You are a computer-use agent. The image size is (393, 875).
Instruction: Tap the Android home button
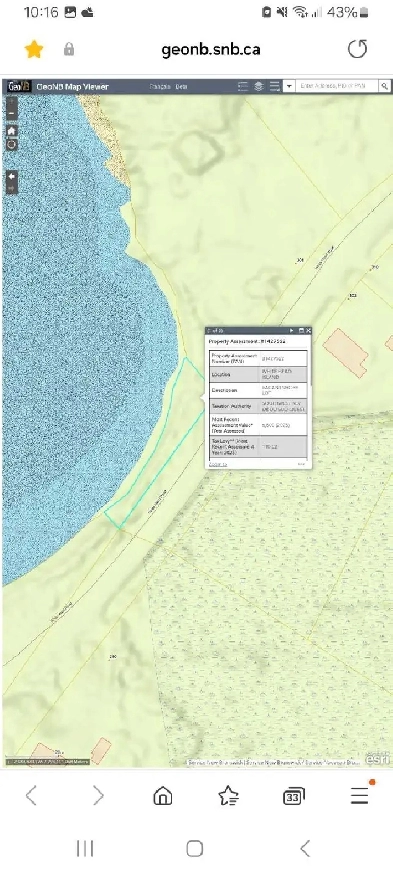click(194, 849)
